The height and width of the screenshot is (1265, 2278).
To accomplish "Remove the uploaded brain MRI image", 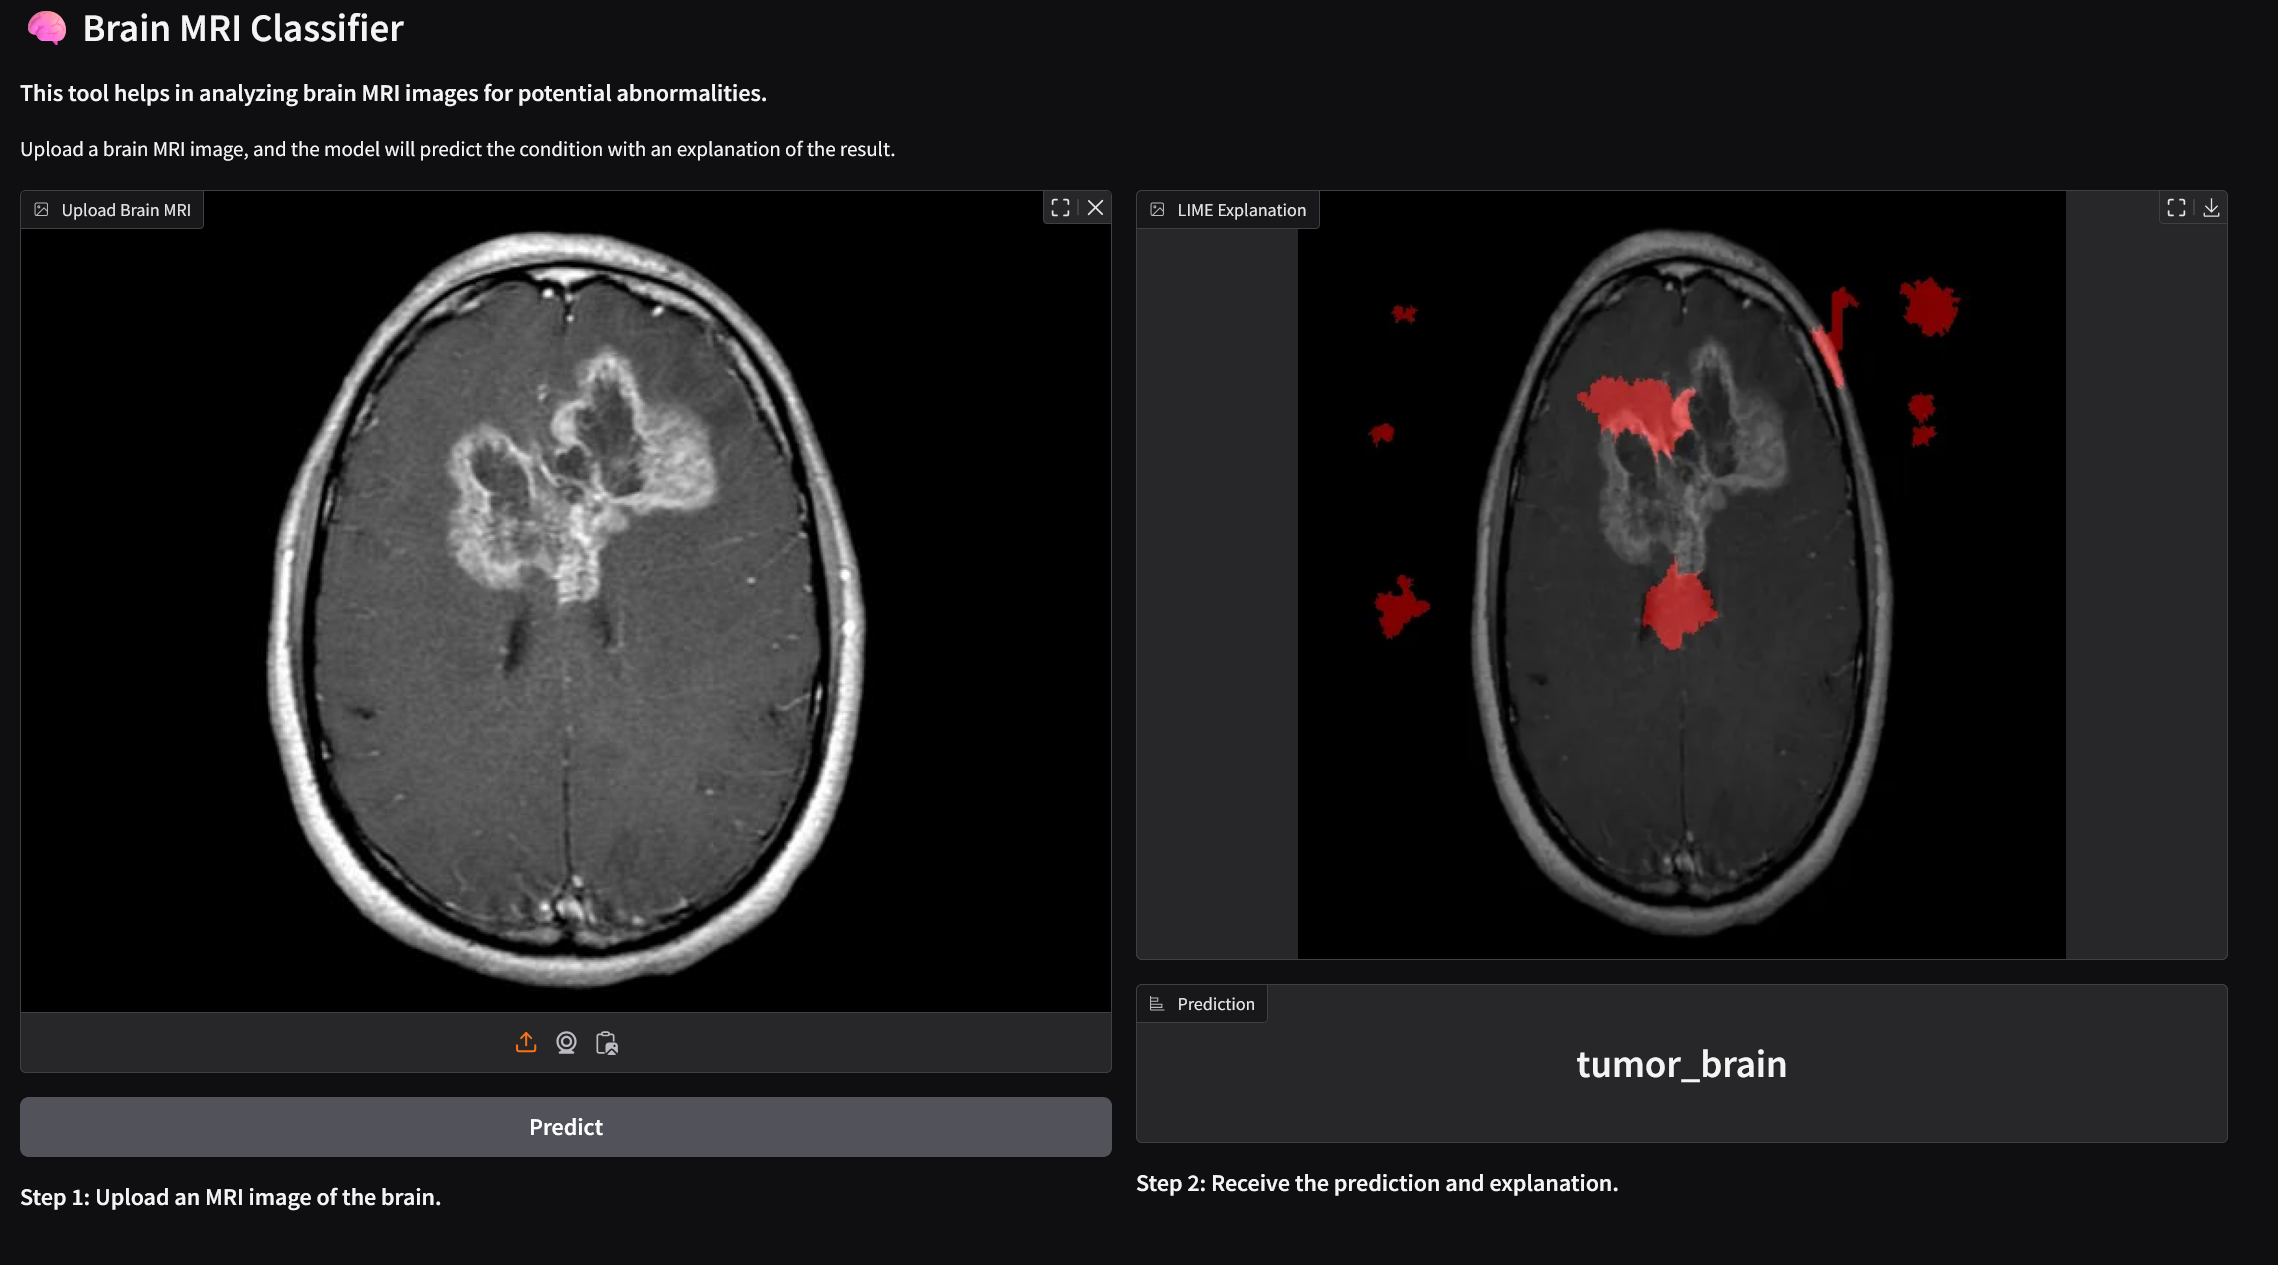I will click(1096, 208).
